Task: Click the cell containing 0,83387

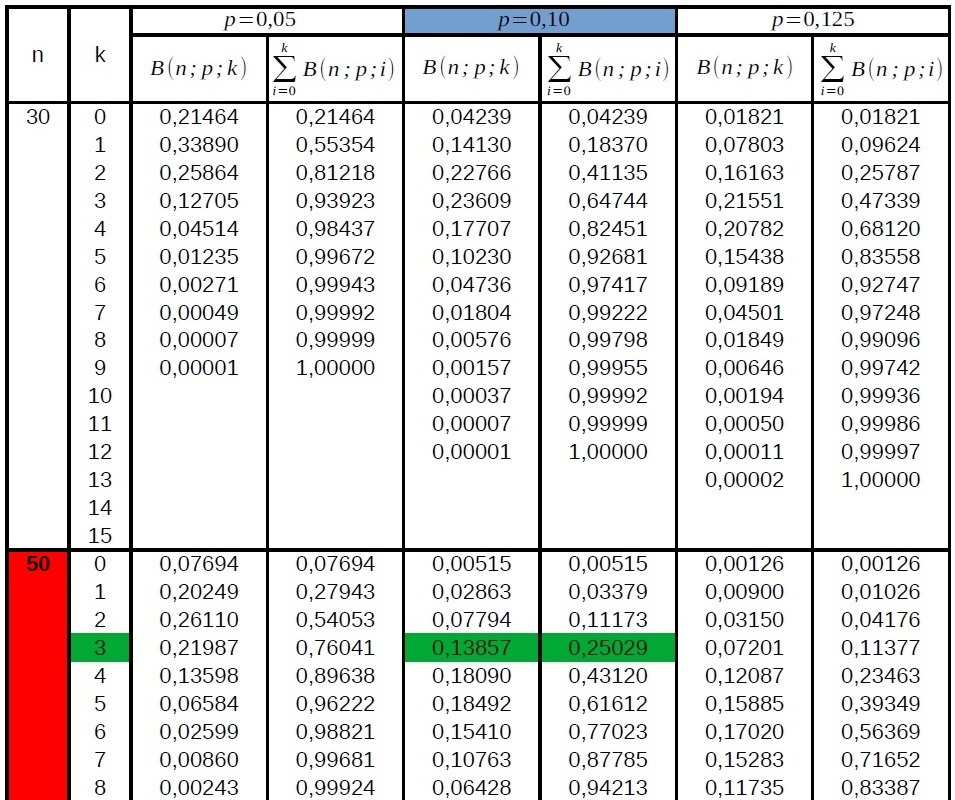Action: pos(880,788)
